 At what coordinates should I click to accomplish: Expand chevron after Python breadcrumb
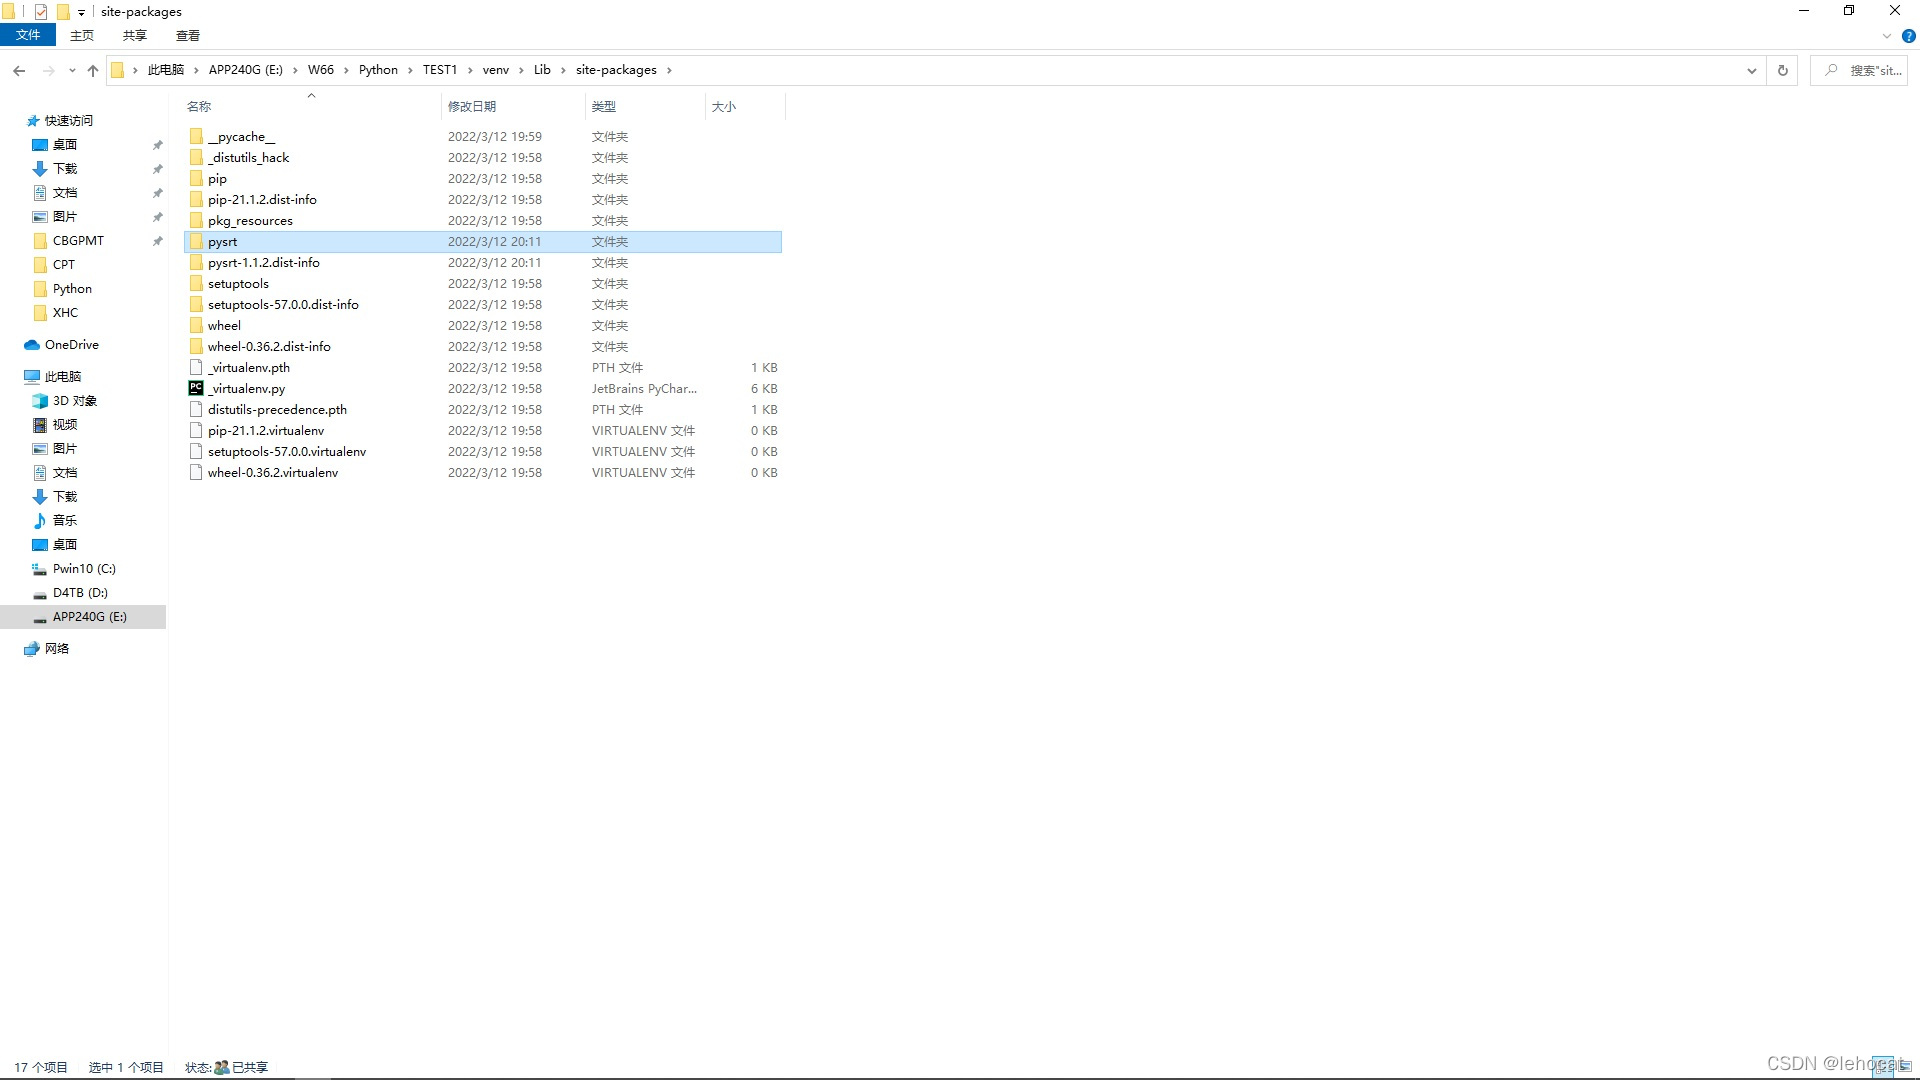tap(410, 70)
